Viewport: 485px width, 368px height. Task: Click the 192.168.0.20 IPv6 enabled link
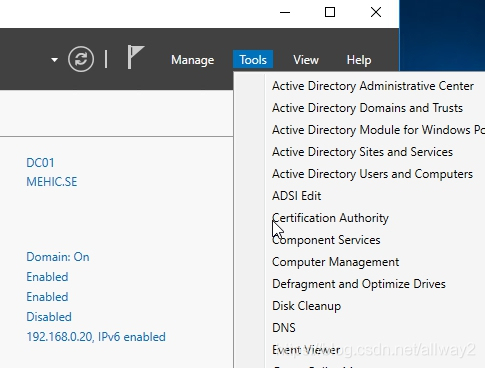[96, 337]
